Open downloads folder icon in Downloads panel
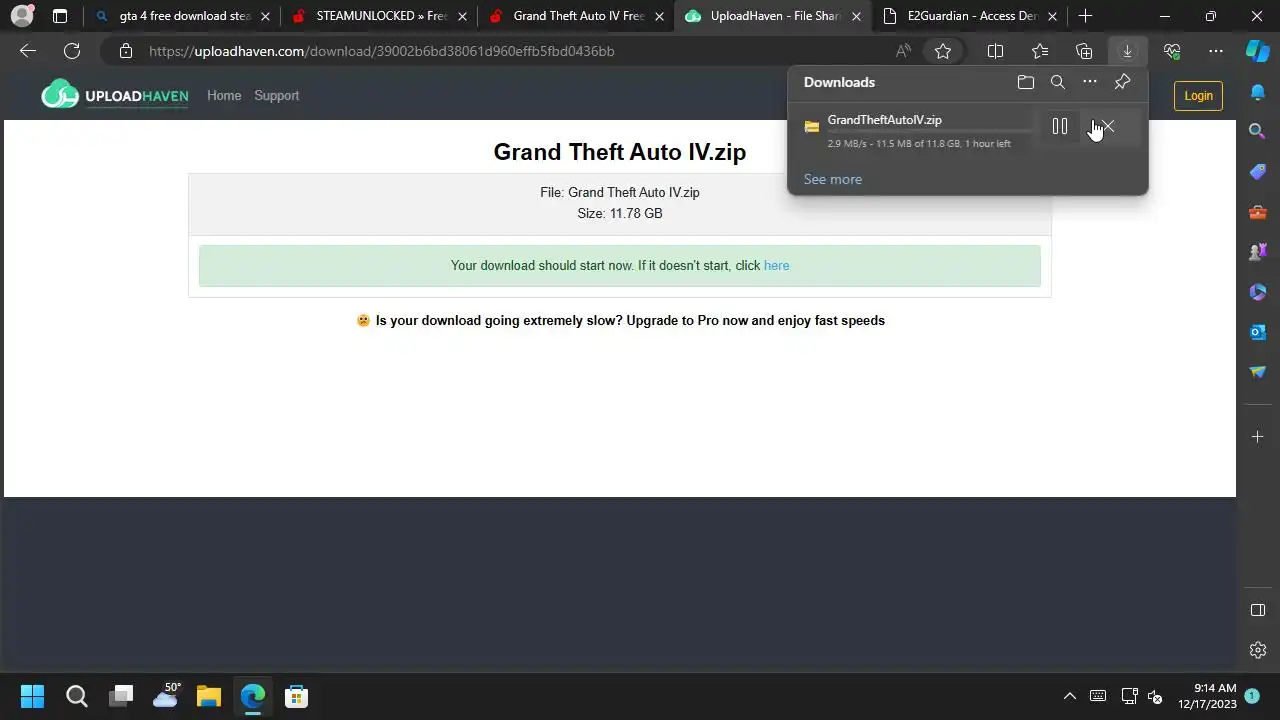The image size is (1280, 720). tap(1026, 82)
